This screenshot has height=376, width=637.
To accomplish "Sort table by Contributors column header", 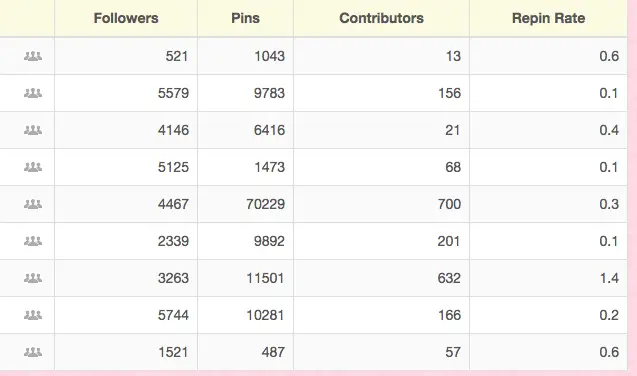I will pos(381,18).
